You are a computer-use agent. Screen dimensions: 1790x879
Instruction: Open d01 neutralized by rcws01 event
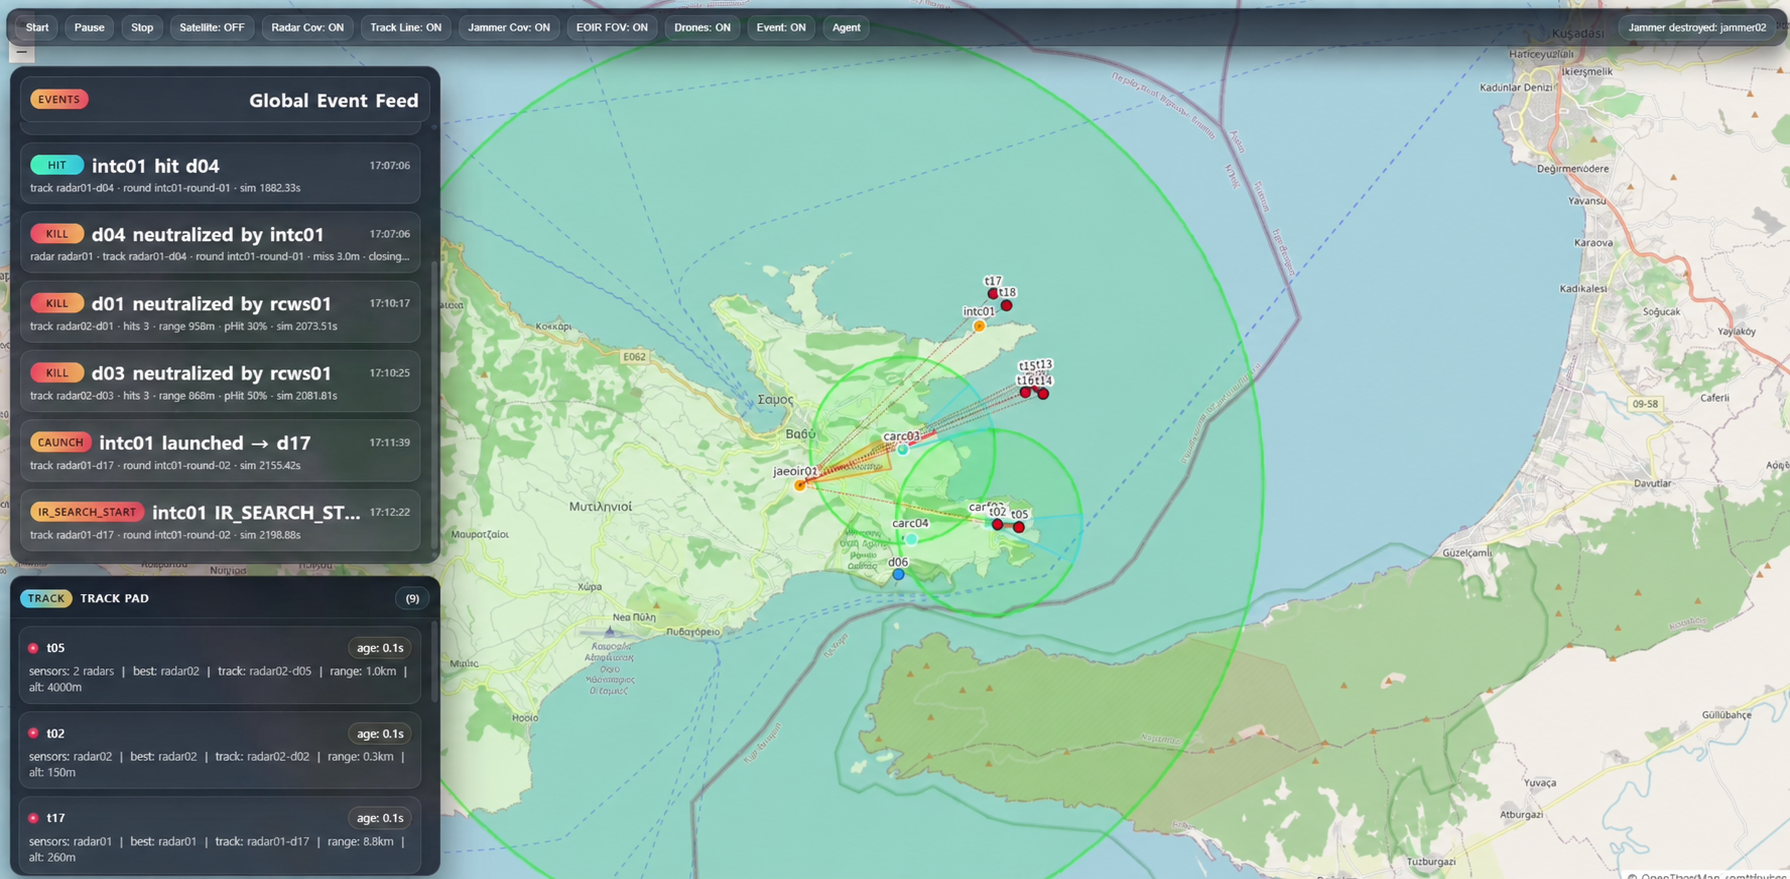tap(220, 312)
